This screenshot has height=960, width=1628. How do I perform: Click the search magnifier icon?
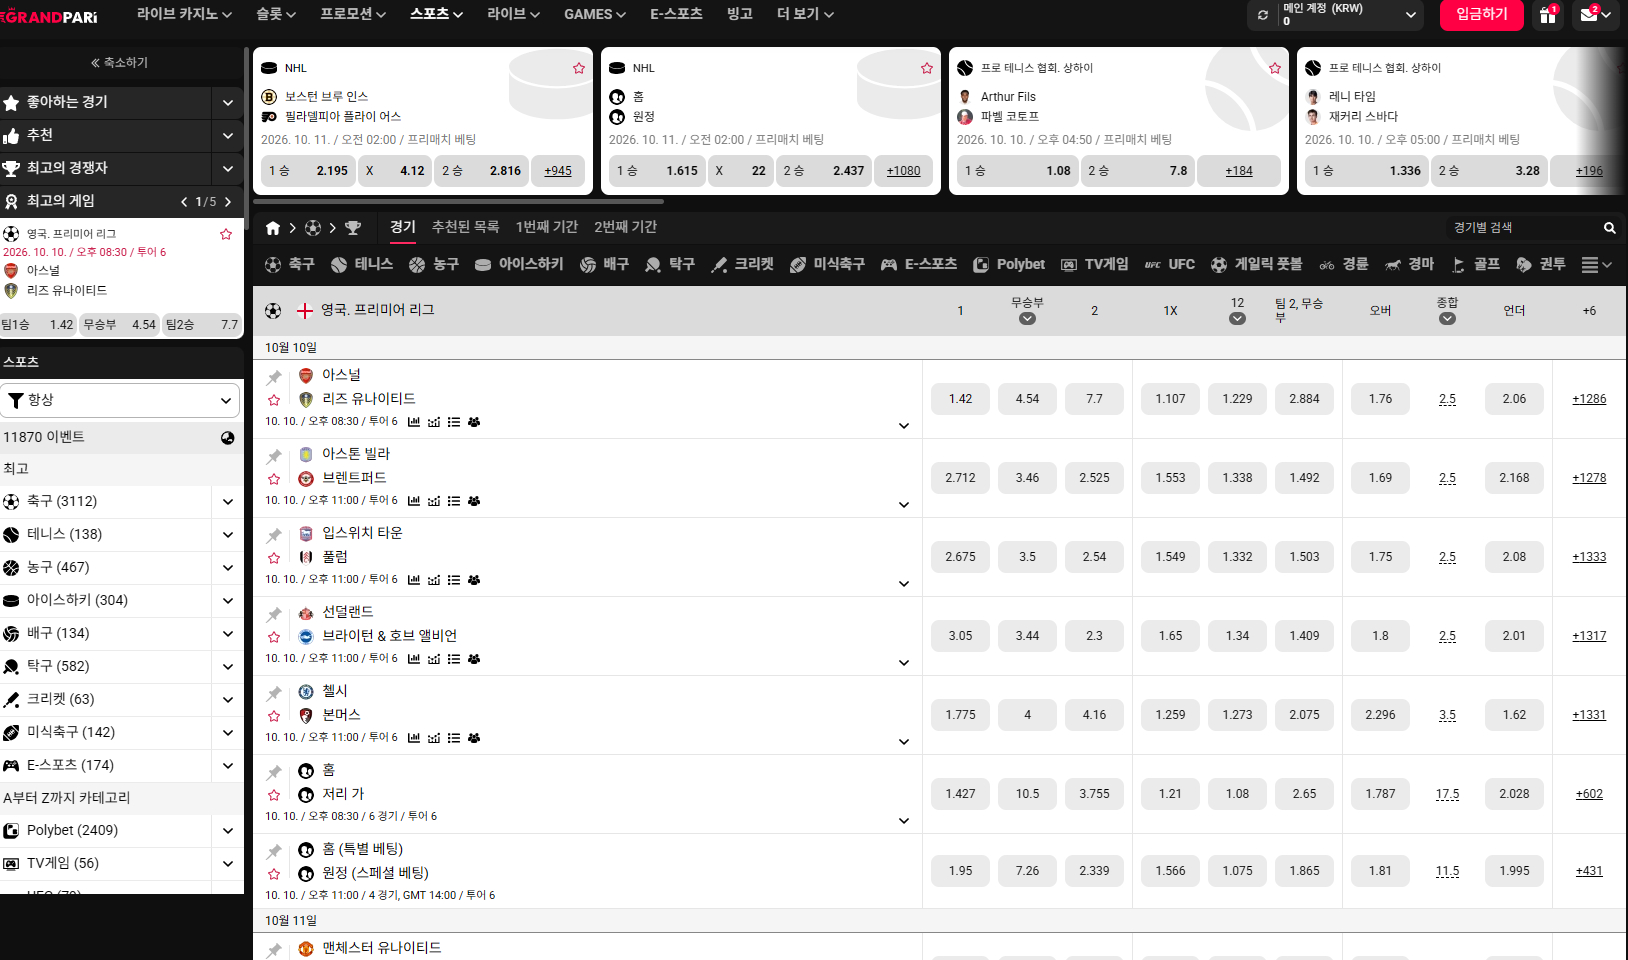click(1610, 228)
